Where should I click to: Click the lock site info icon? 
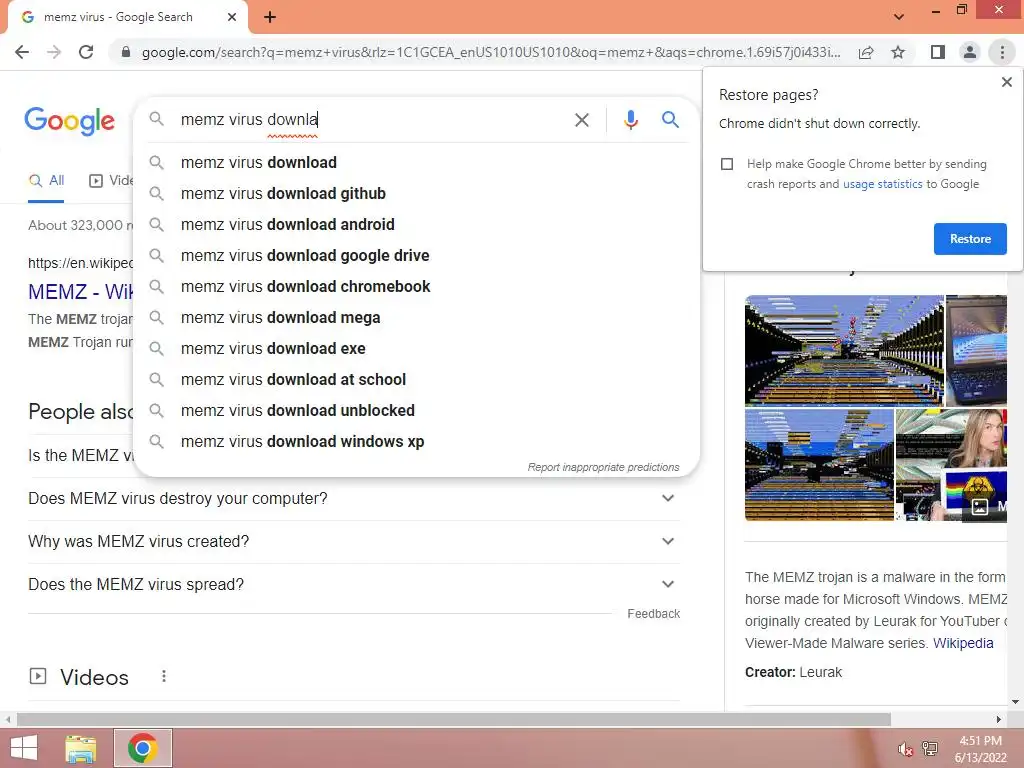pyautogui.click(x=126, y=52)
